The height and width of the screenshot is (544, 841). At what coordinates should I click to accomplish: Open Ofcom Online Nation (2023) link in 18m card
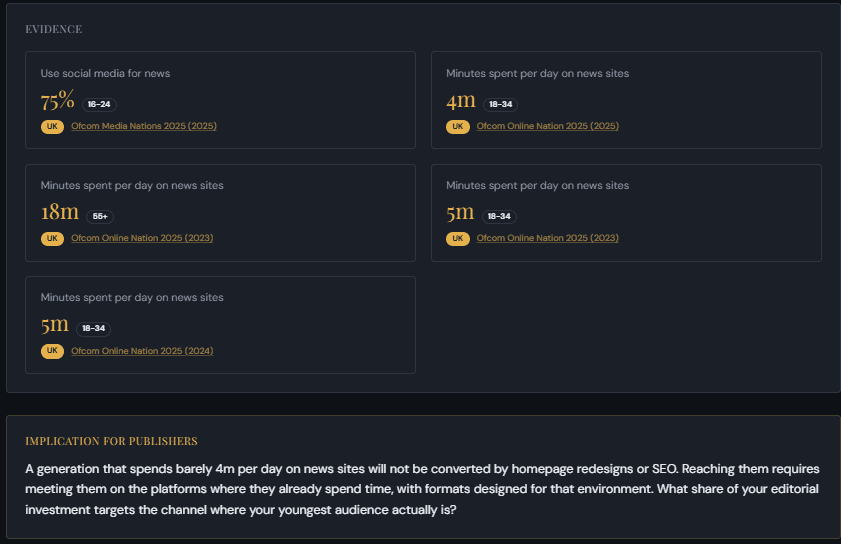tap(142, 238)
